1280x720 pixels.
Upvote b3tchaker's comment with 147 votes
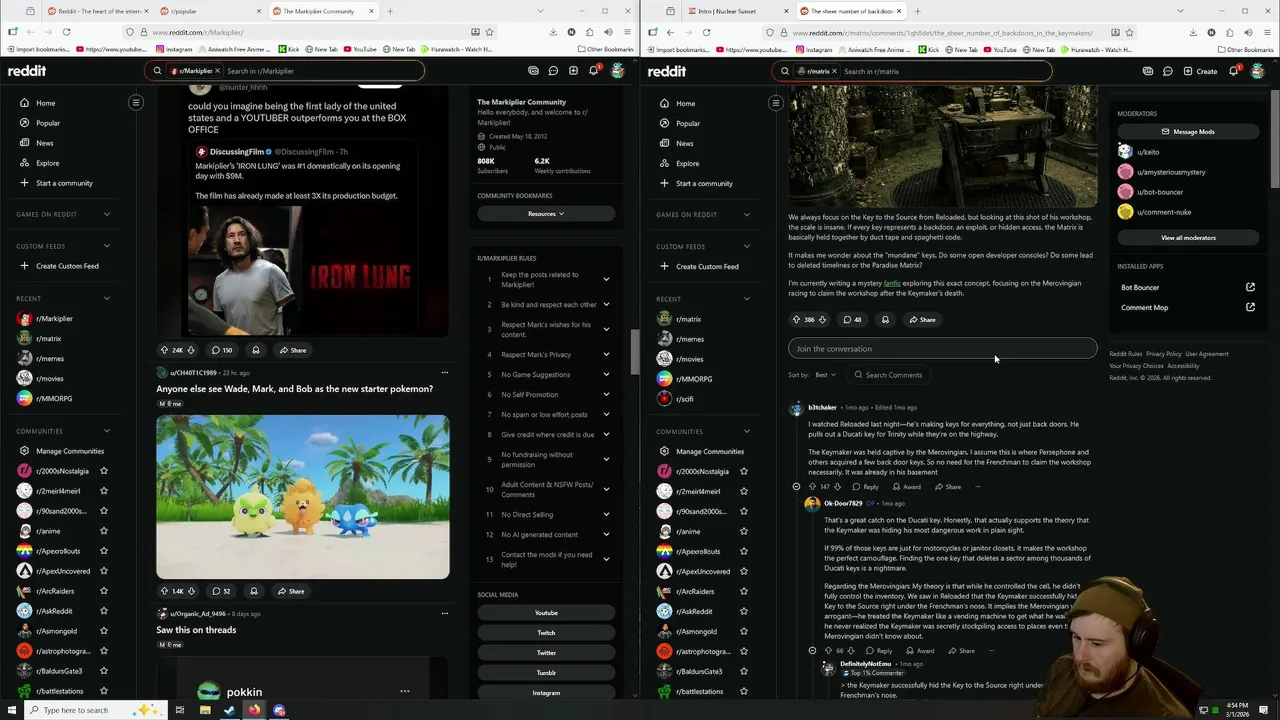[812, 487]
